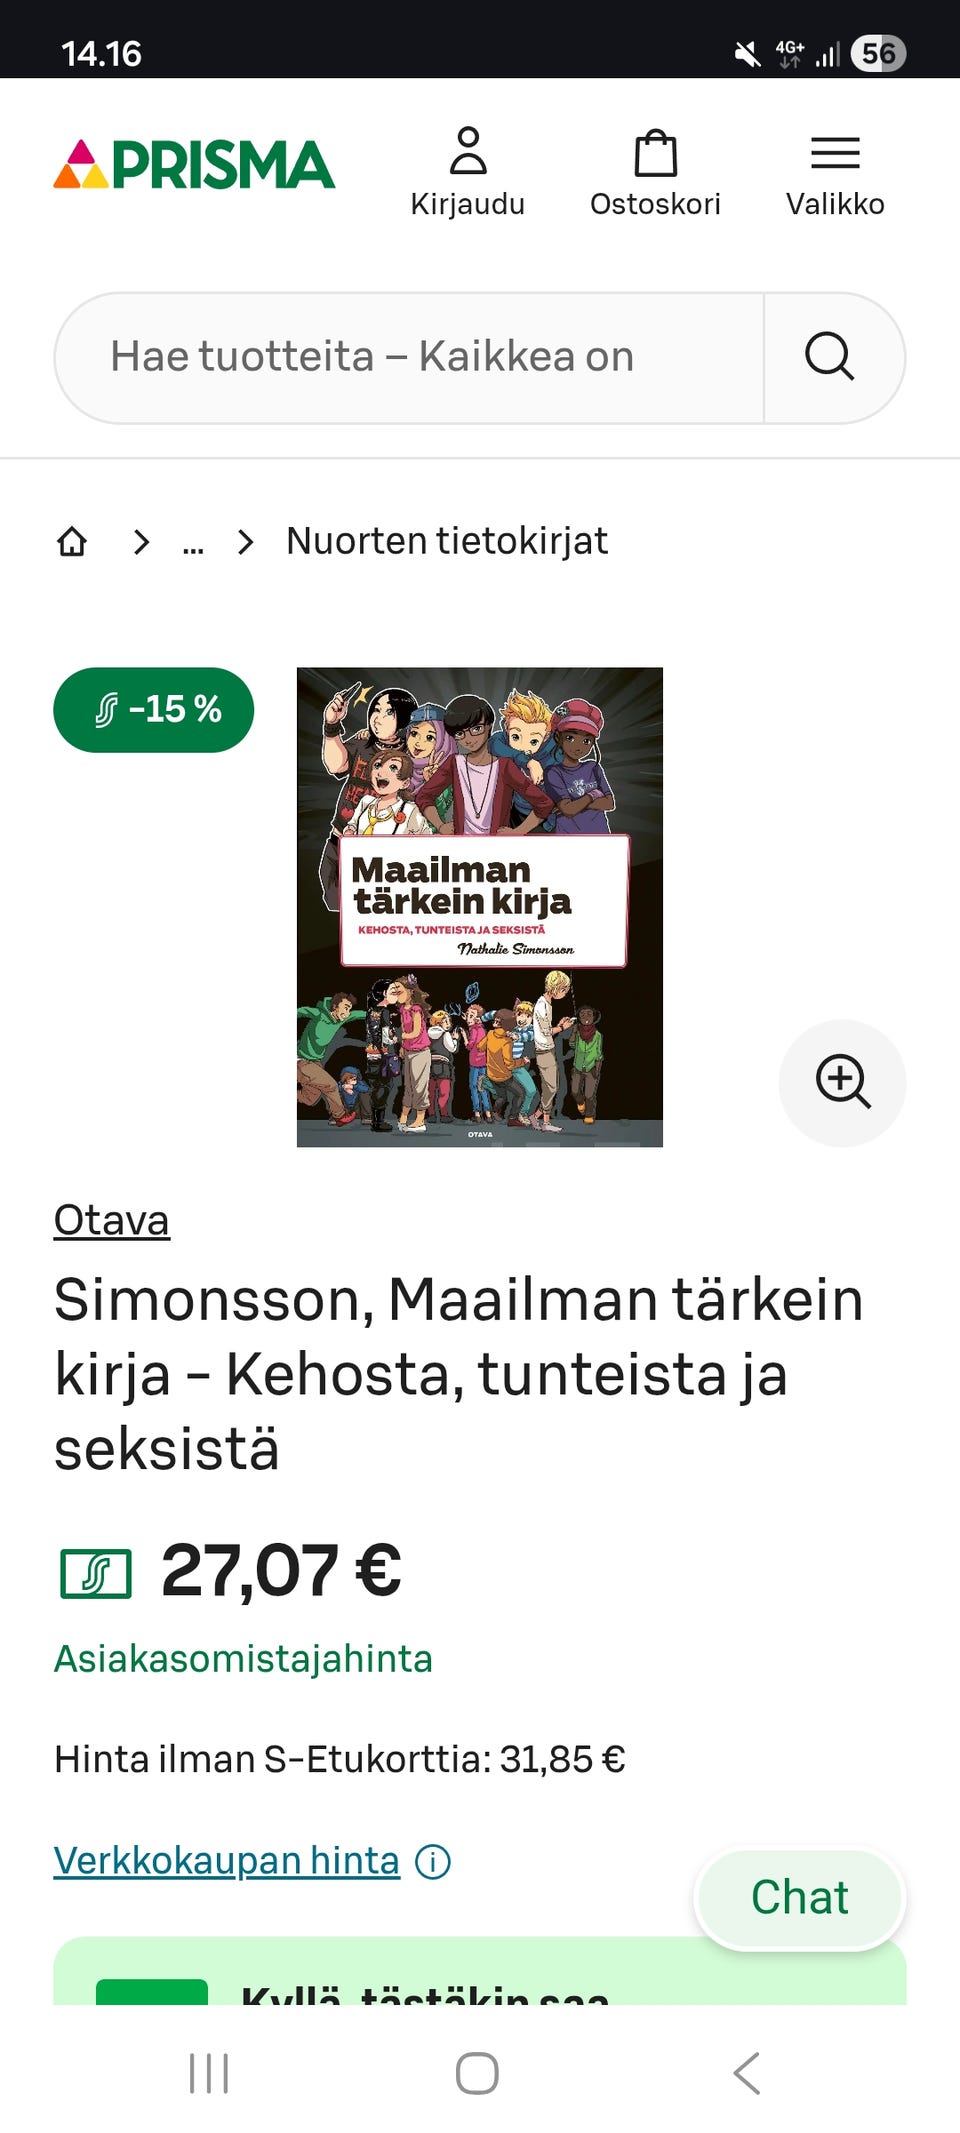Open Nuorten tietokirjat breadcrumb category

click(x=447, y=541)
